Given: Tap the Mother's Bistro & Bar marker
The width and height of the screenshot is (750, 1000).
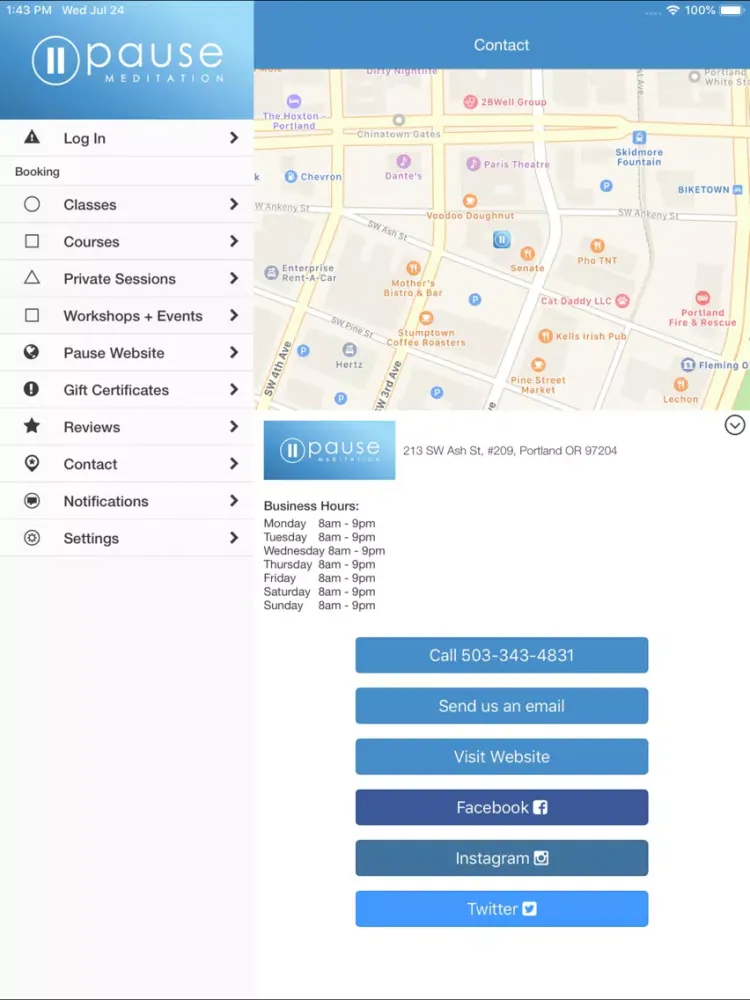Looking at the screenshot, I should [x=413, y=268].
